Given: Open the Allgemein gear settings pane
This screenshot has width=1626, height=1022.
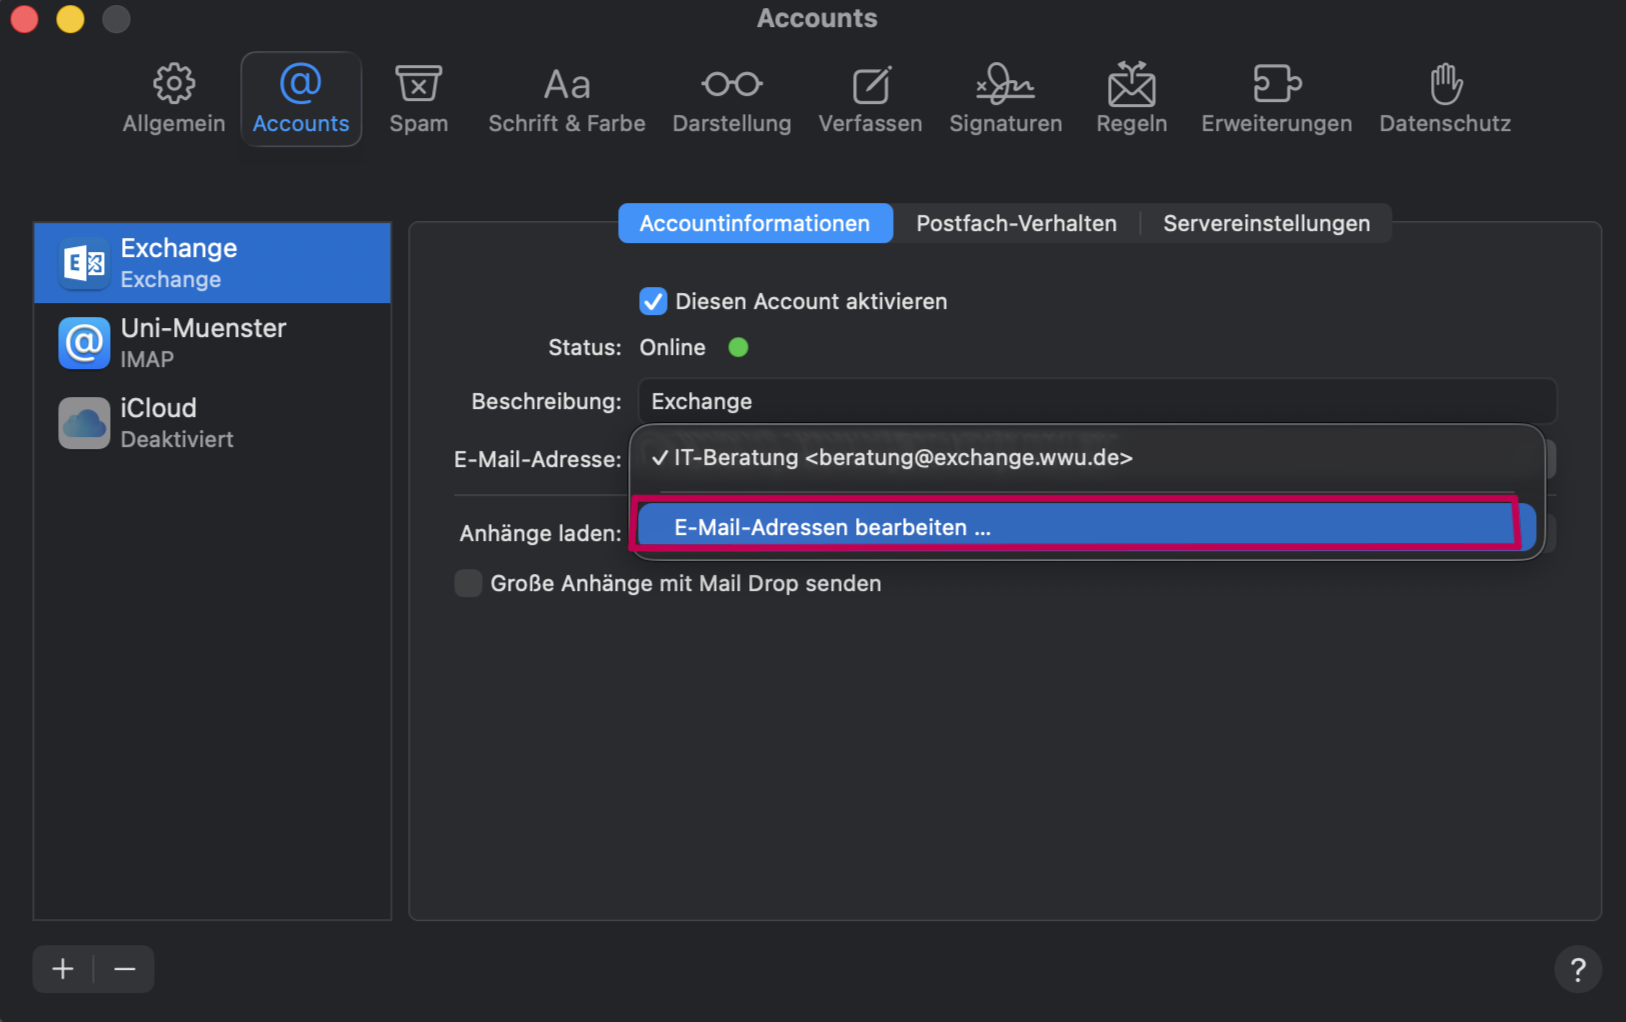Looking at the screenshot, I should point(174,99).
